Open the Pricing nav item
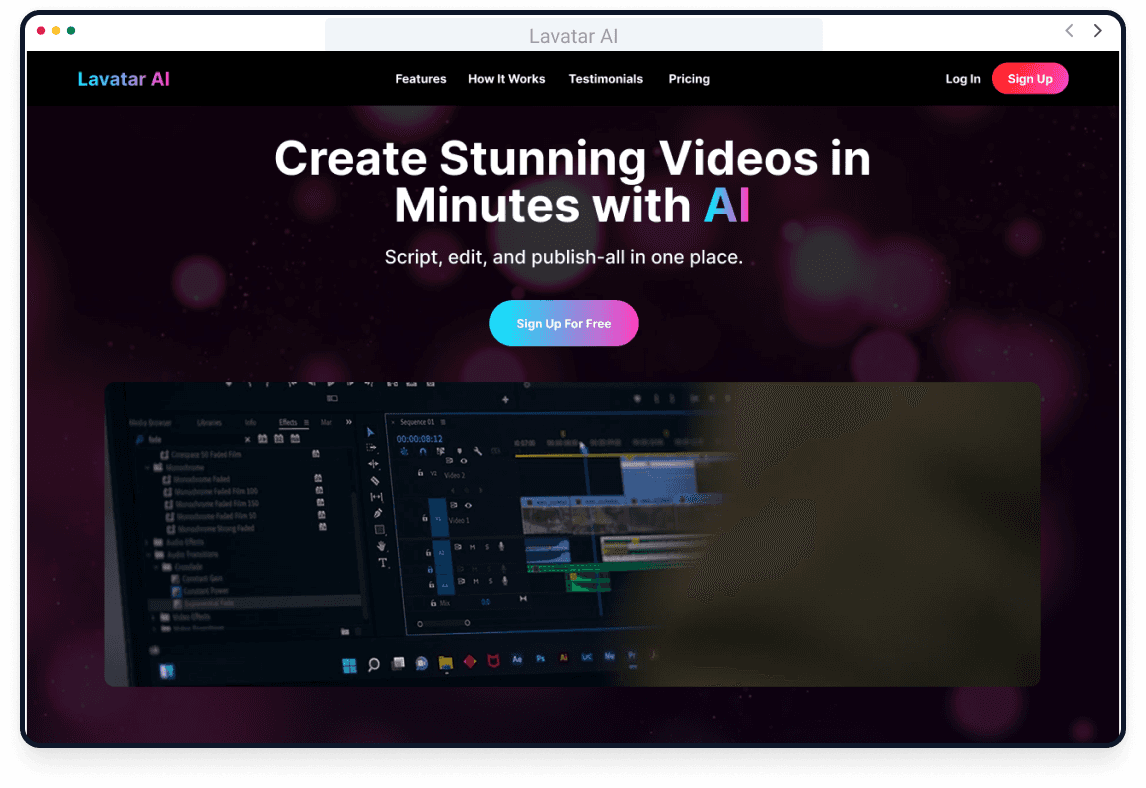The height and width of the screenshot is (788, 1146). coord(689,79)
